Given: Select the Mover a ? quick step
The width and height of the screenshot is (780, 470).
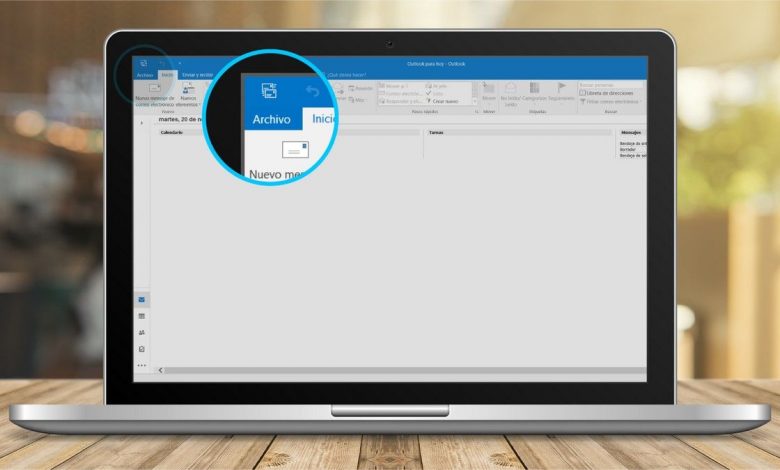Looking at the screenshot, I should click(x=393, y=86).
